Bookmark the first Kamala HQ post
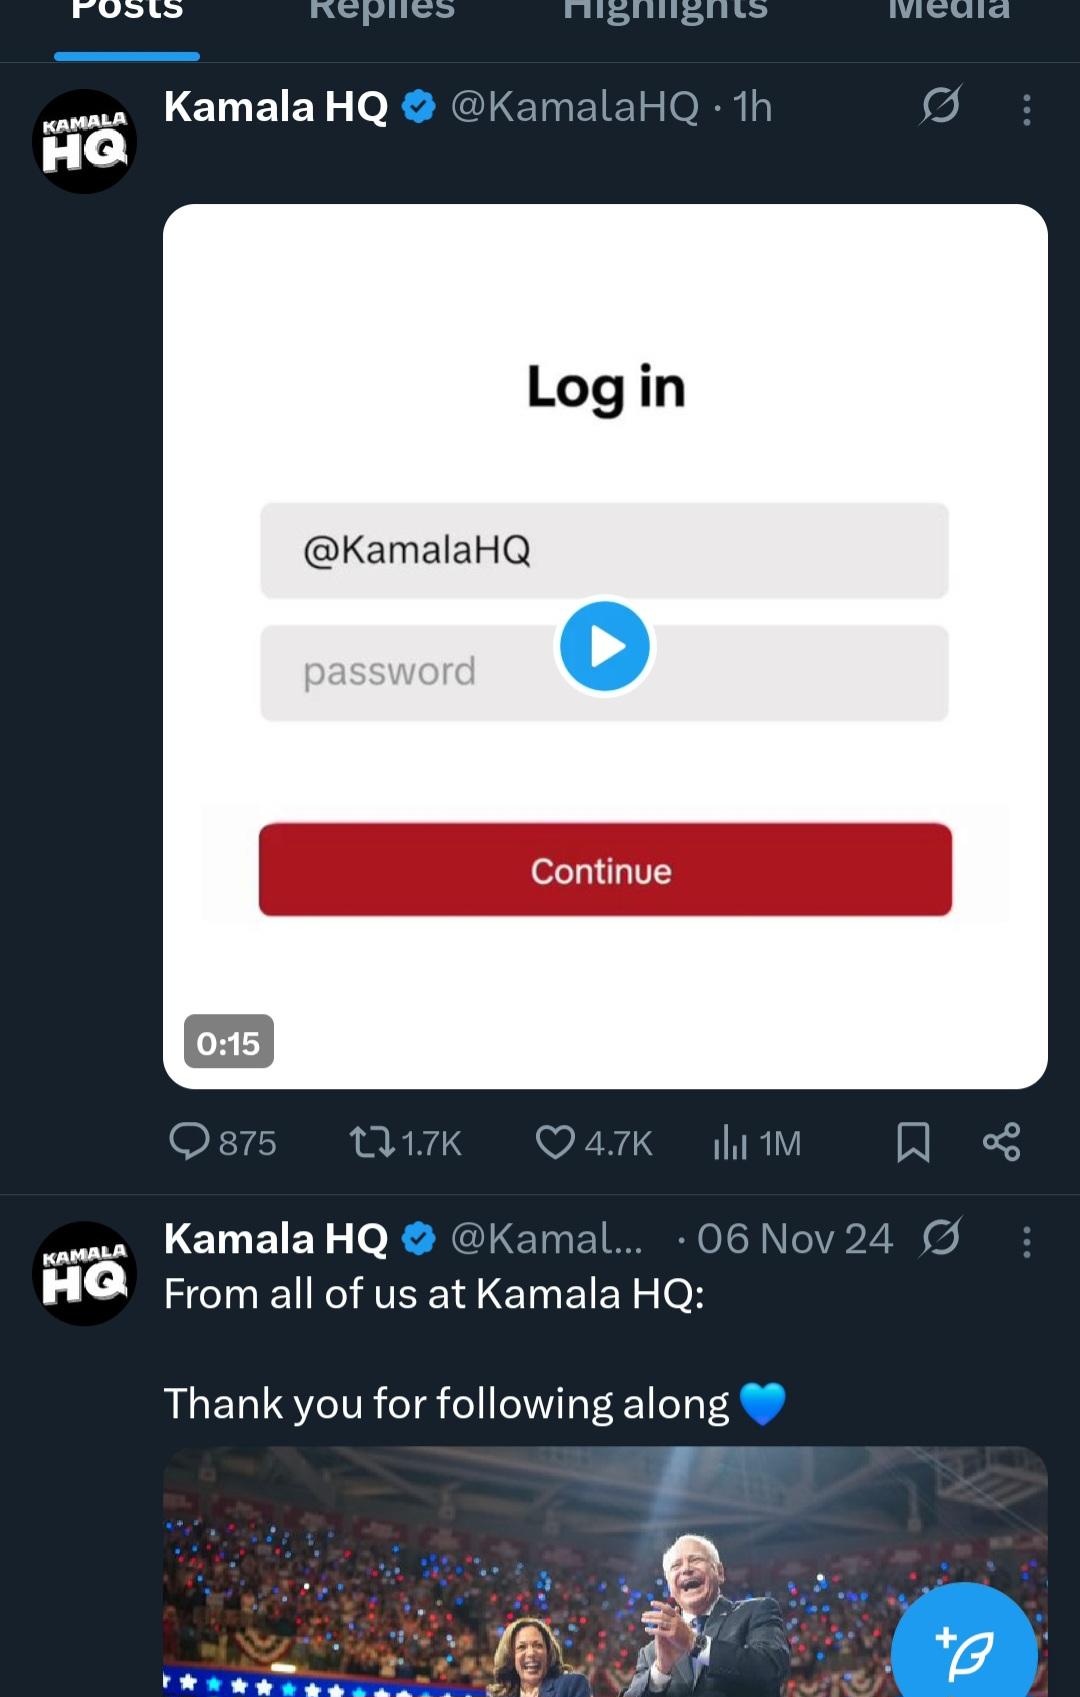The height and width of the screenshot is (1697, 1080). click(x=913, y=1142)
